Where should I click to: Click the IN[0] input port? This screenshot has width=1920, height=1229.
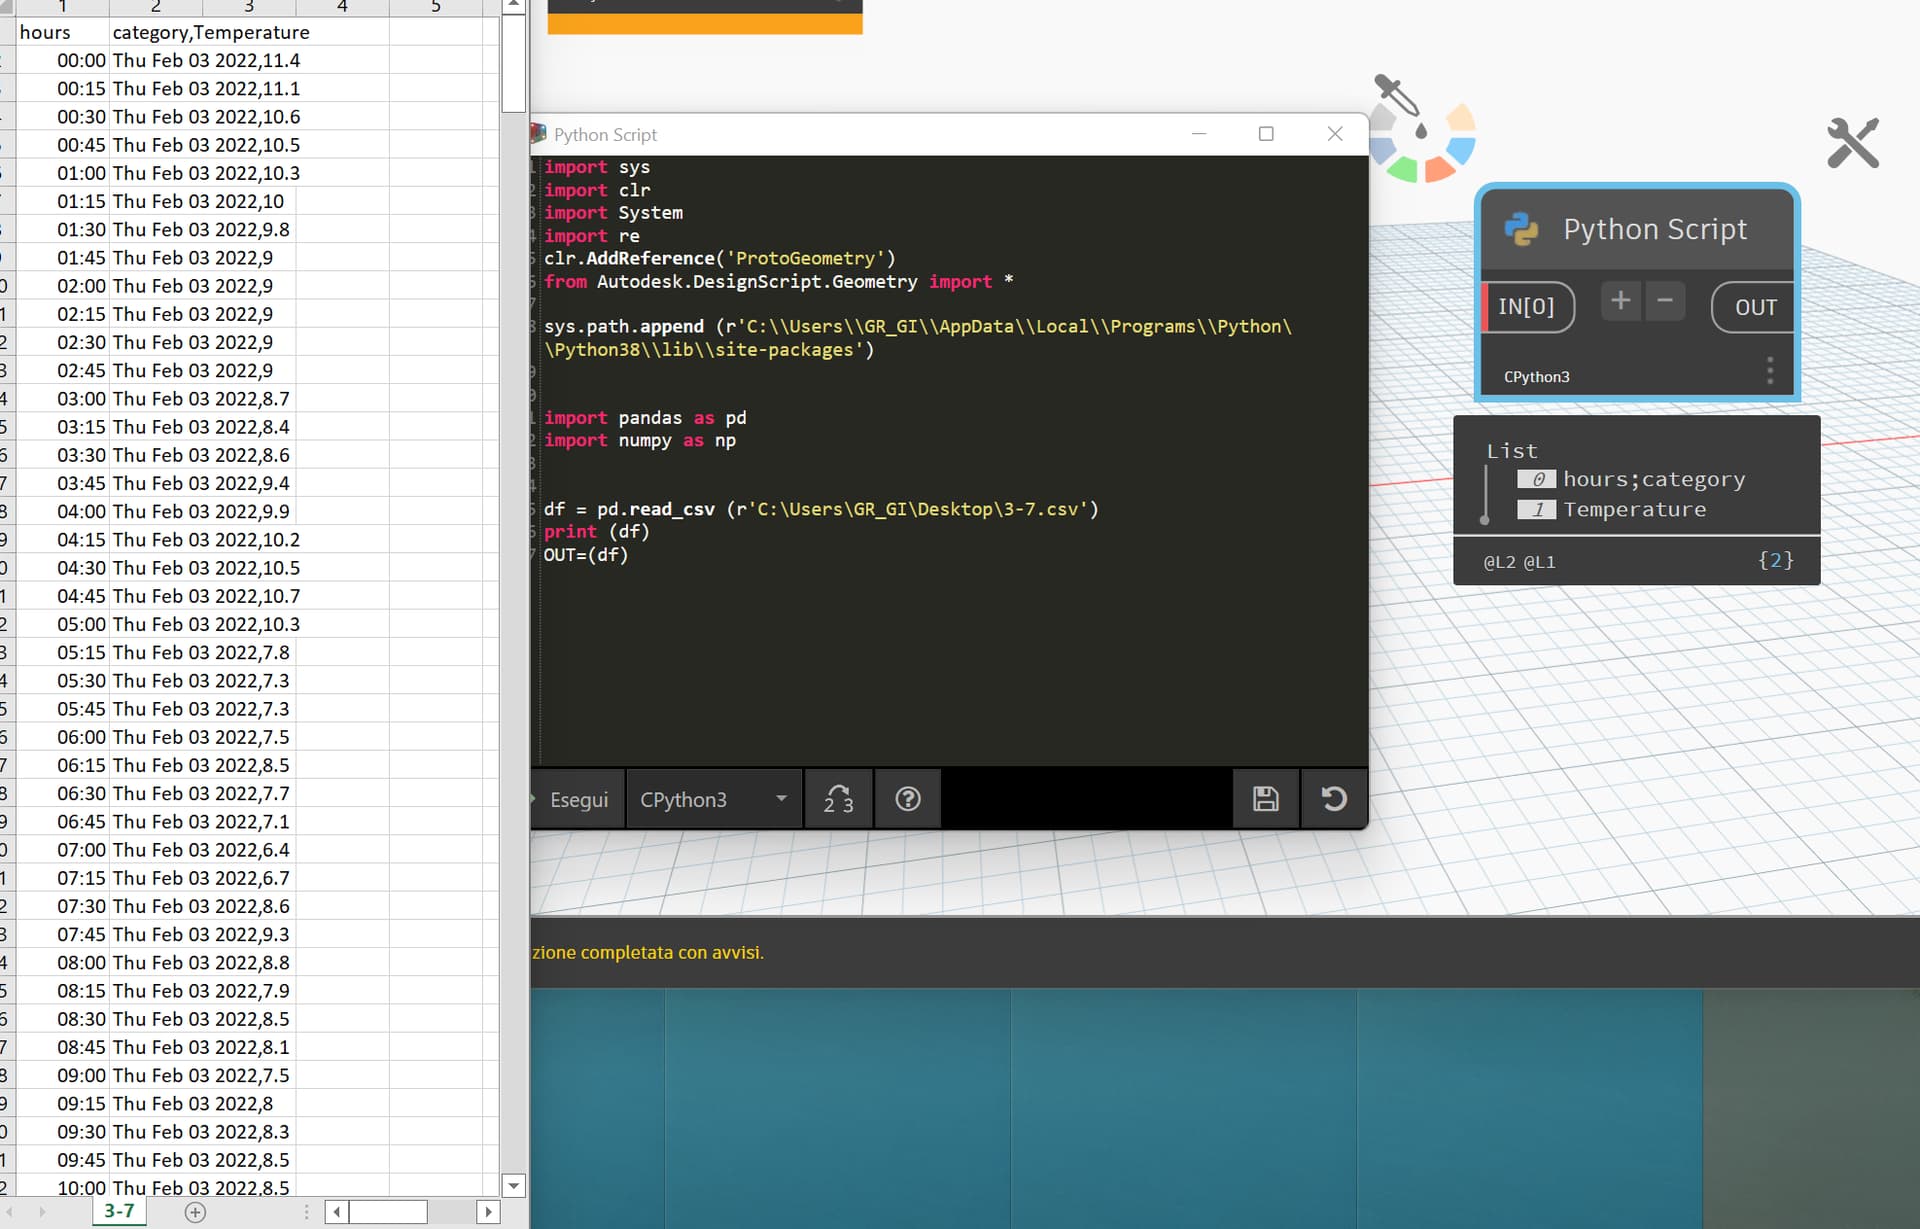pyautogui.click(x=1526, y=307)
